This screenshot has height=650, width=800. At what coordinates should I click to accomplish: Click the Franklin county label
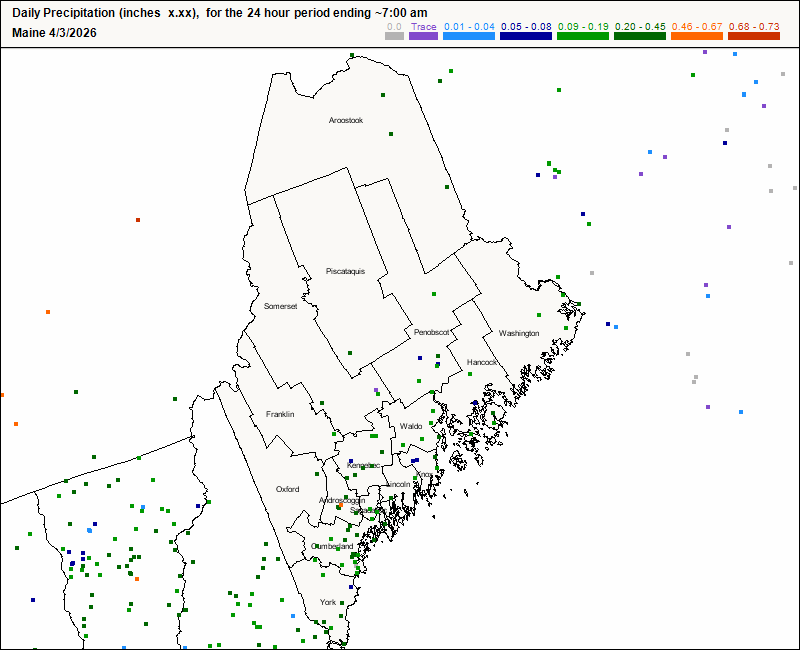tap(280, 414)
